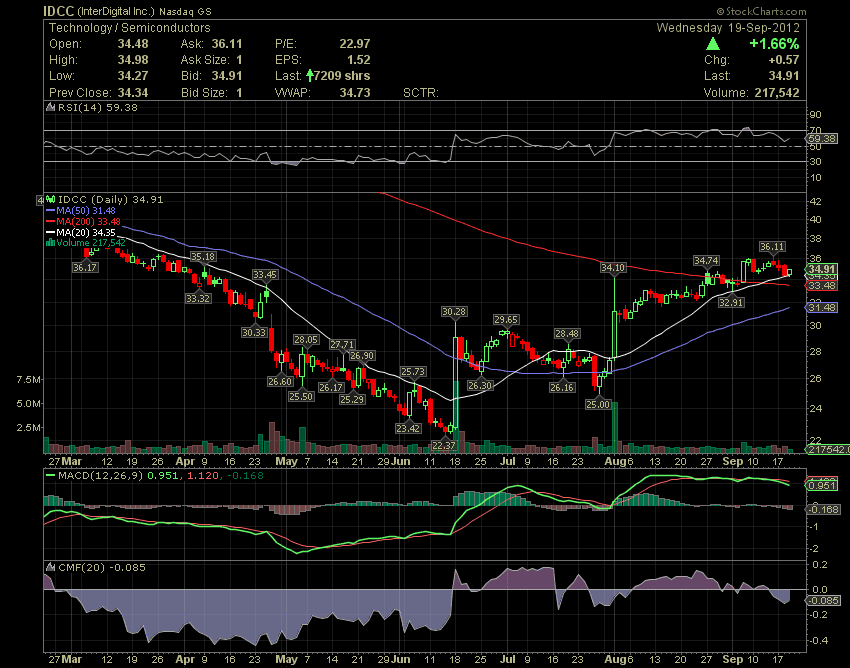This screenshot has height=668, width=850.
Task: Click the MACD(12,26,9) indicator title
Action: (x=101, y=476)
